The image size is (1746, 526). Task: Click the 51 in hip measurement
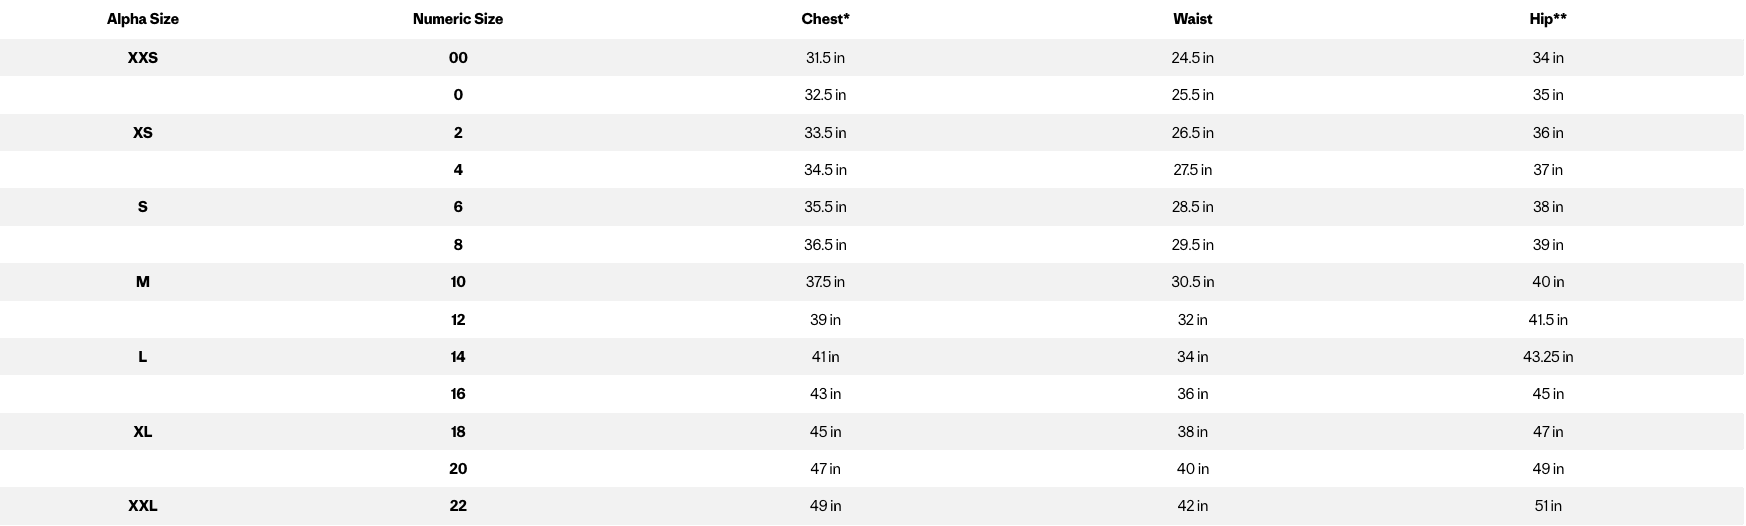pos(1547,506)
